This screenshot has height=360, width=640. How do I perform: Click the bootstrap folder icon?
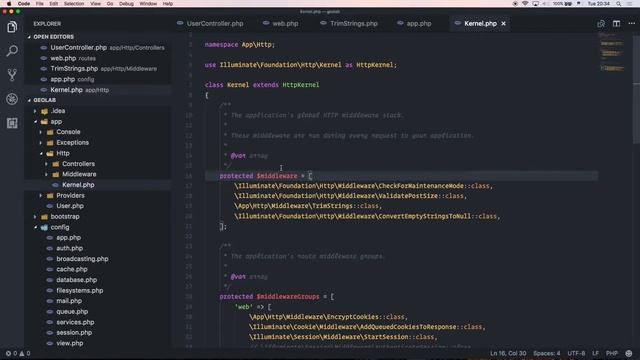click(44, 217)
